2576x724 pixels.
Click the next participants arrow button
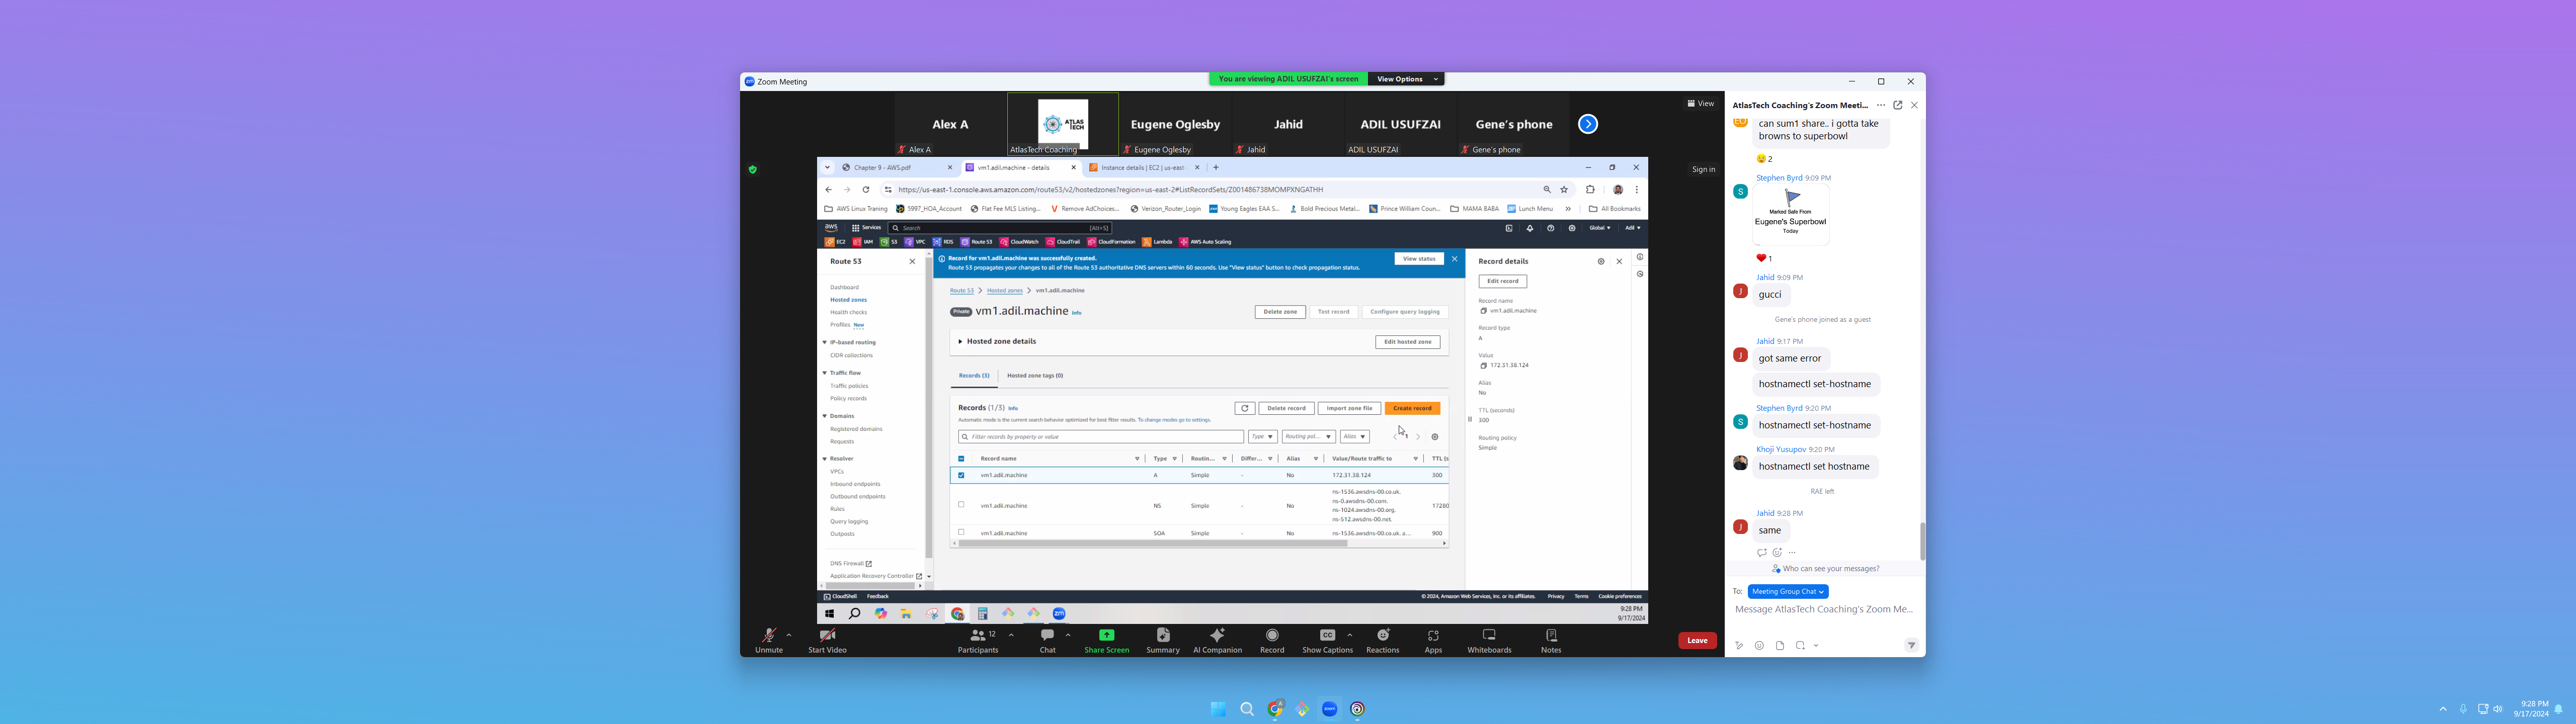[x=1588, y=124]
